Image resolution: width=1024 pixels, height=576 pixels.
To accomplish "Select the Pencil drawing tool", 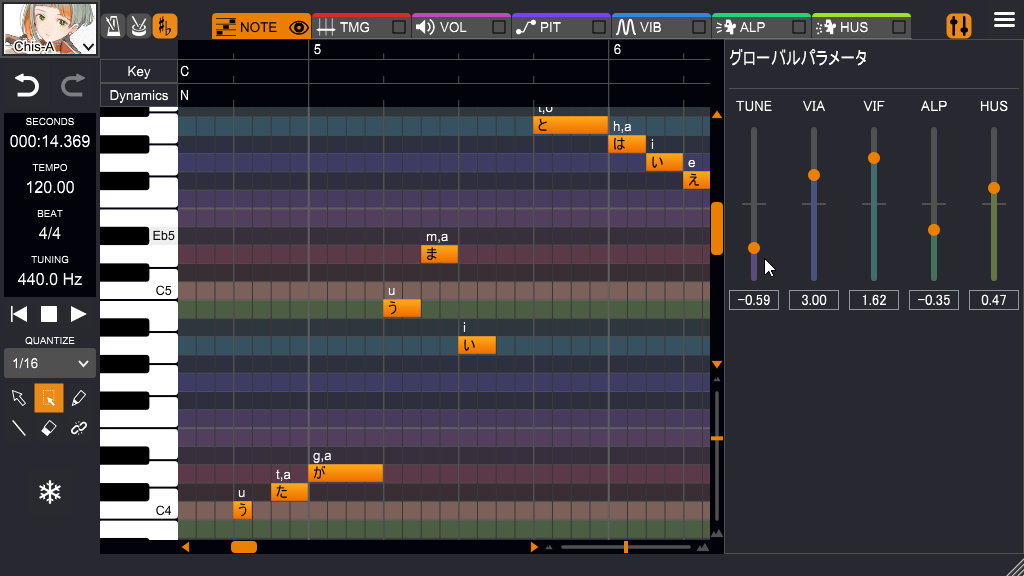I will click(x=79, y=398).
